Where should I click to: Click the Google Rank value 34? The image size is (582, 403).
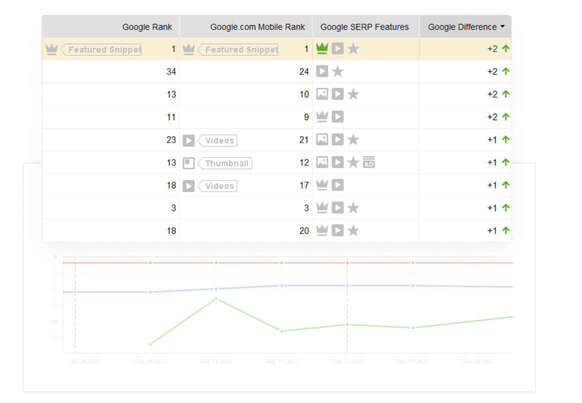(x=171, y=72)
